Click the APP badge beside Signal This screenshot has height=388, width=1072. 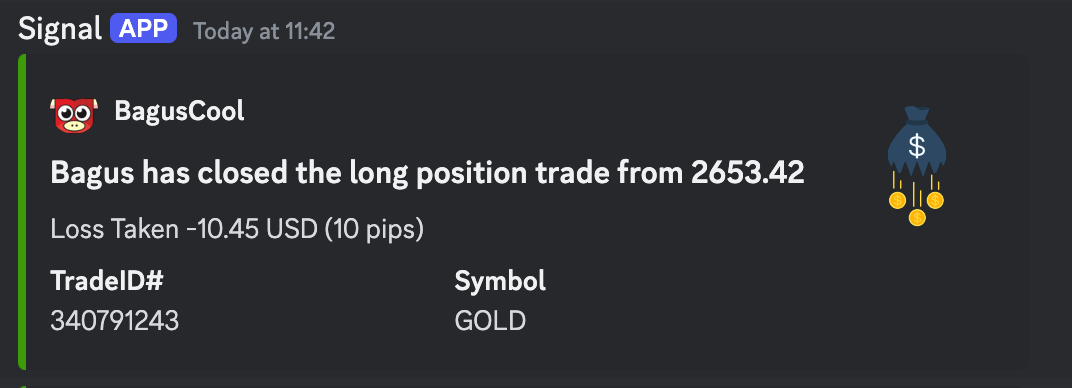[144, 29]
